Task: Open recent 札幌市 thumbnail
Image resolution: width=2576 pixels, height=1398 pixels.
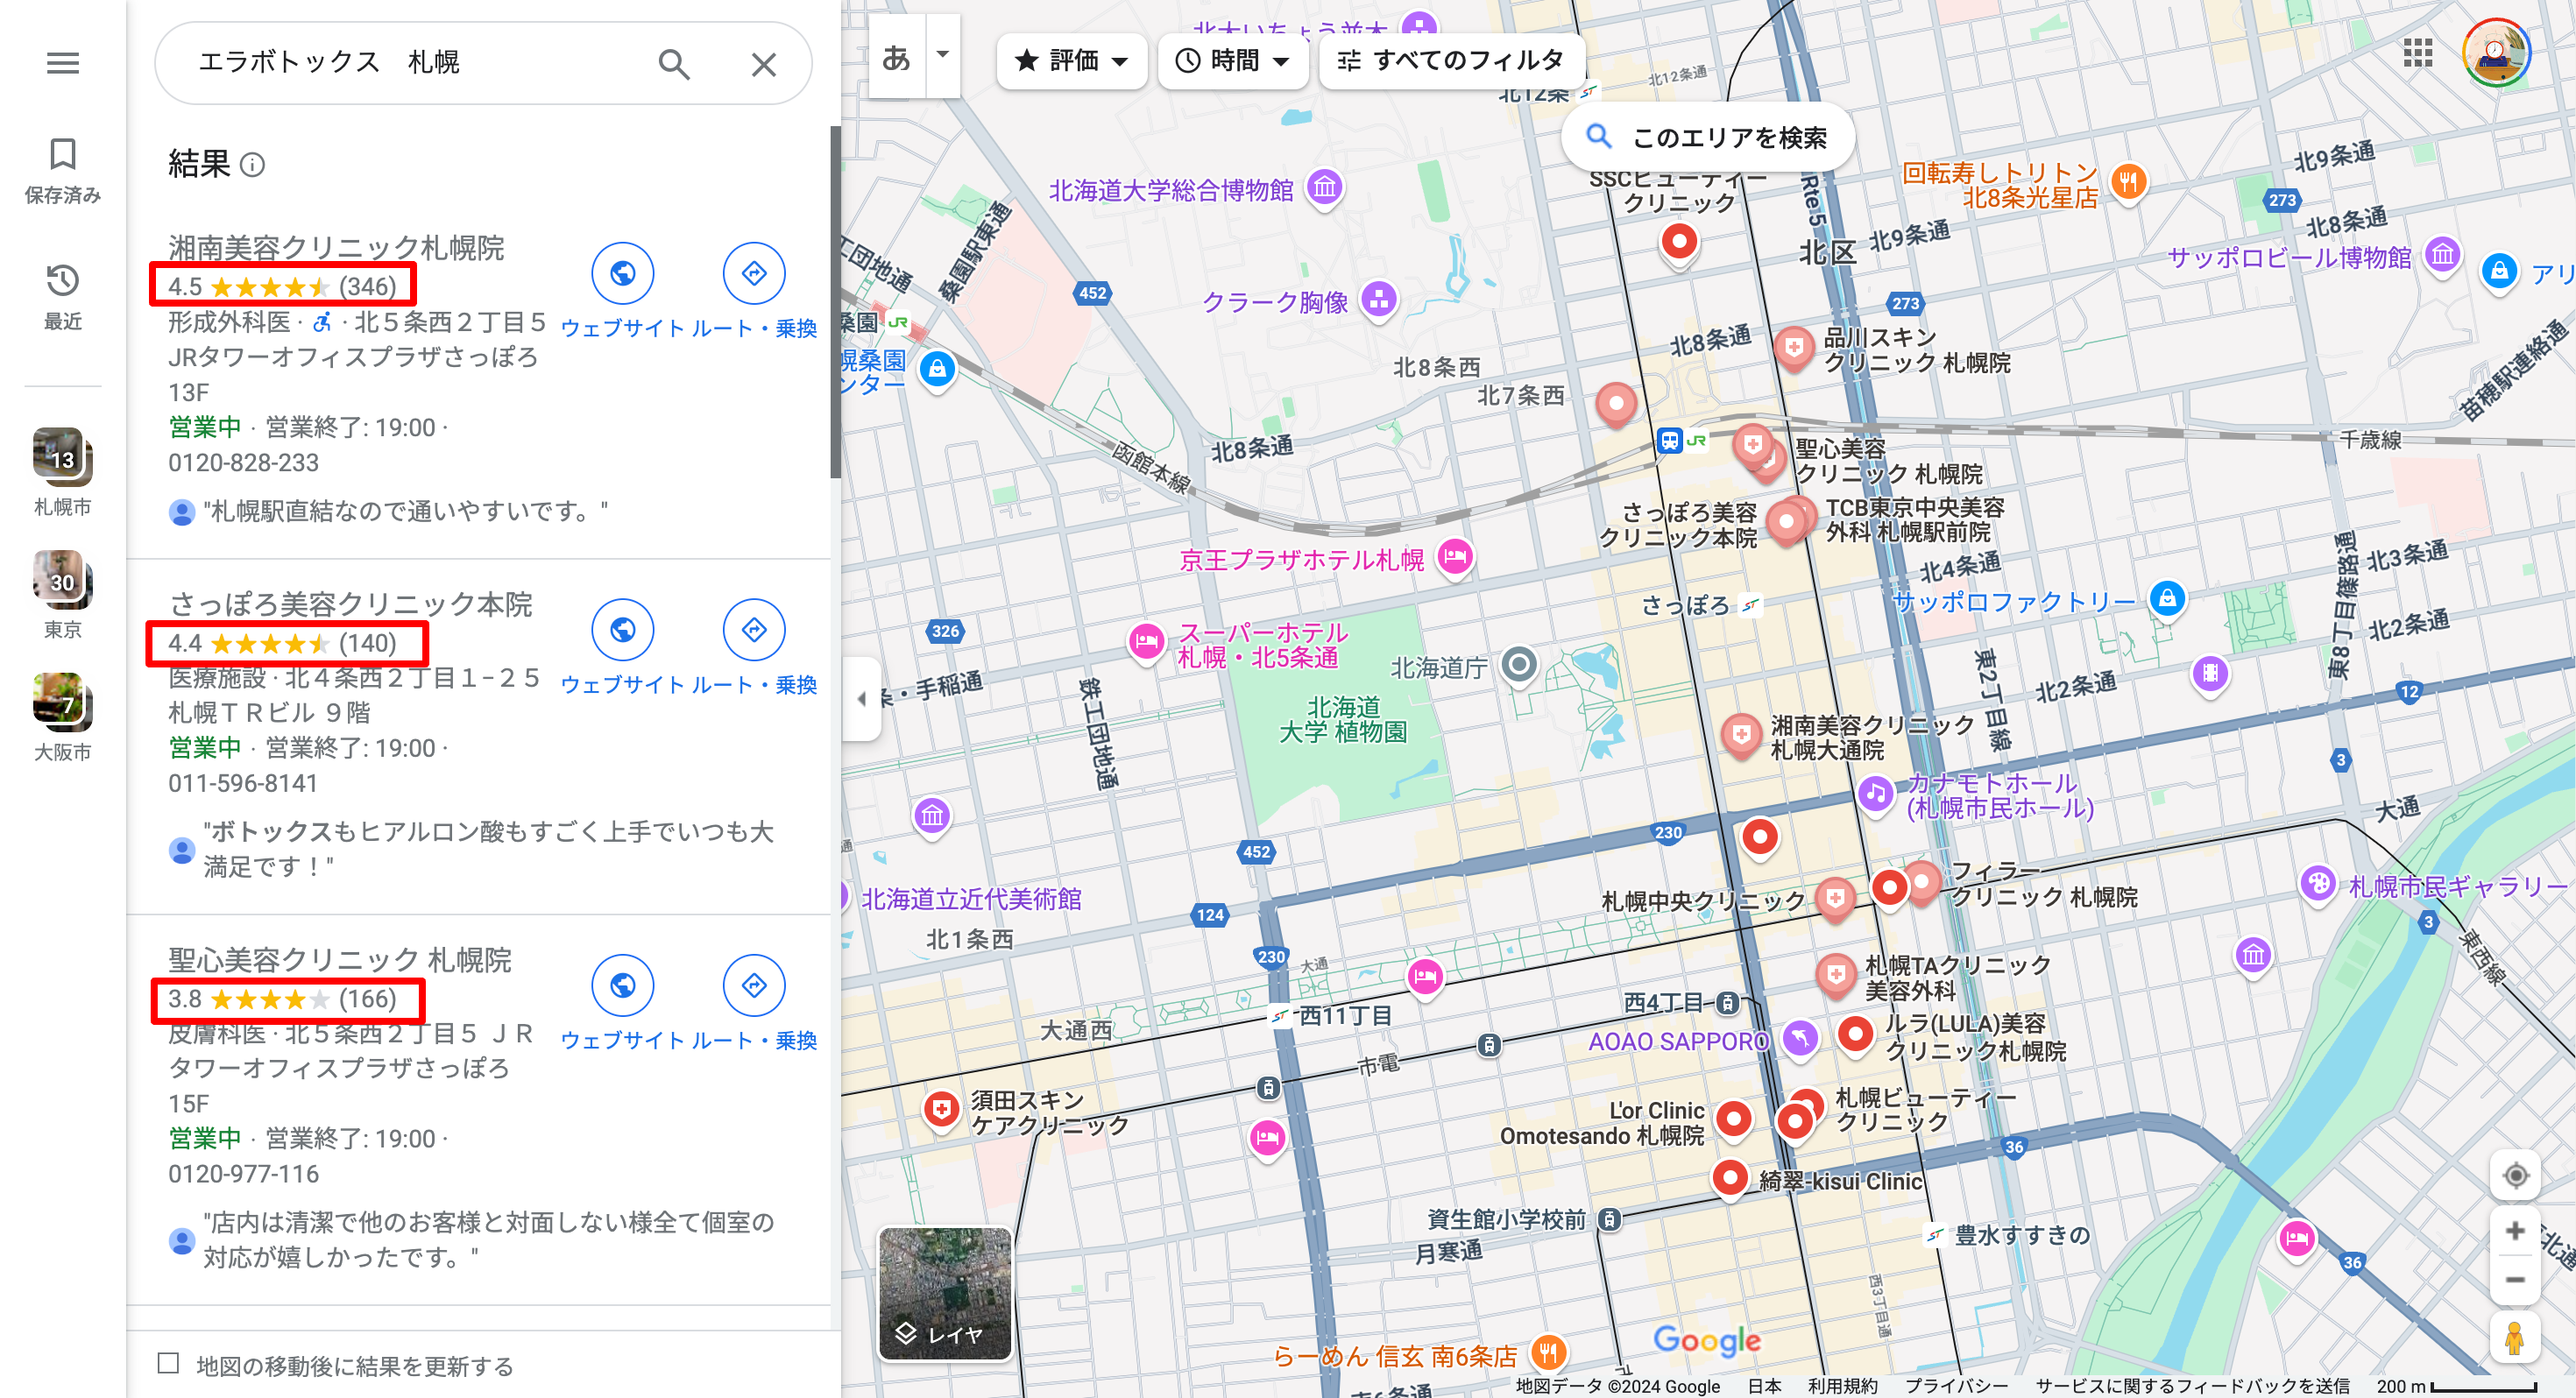Action: point(63,472)
